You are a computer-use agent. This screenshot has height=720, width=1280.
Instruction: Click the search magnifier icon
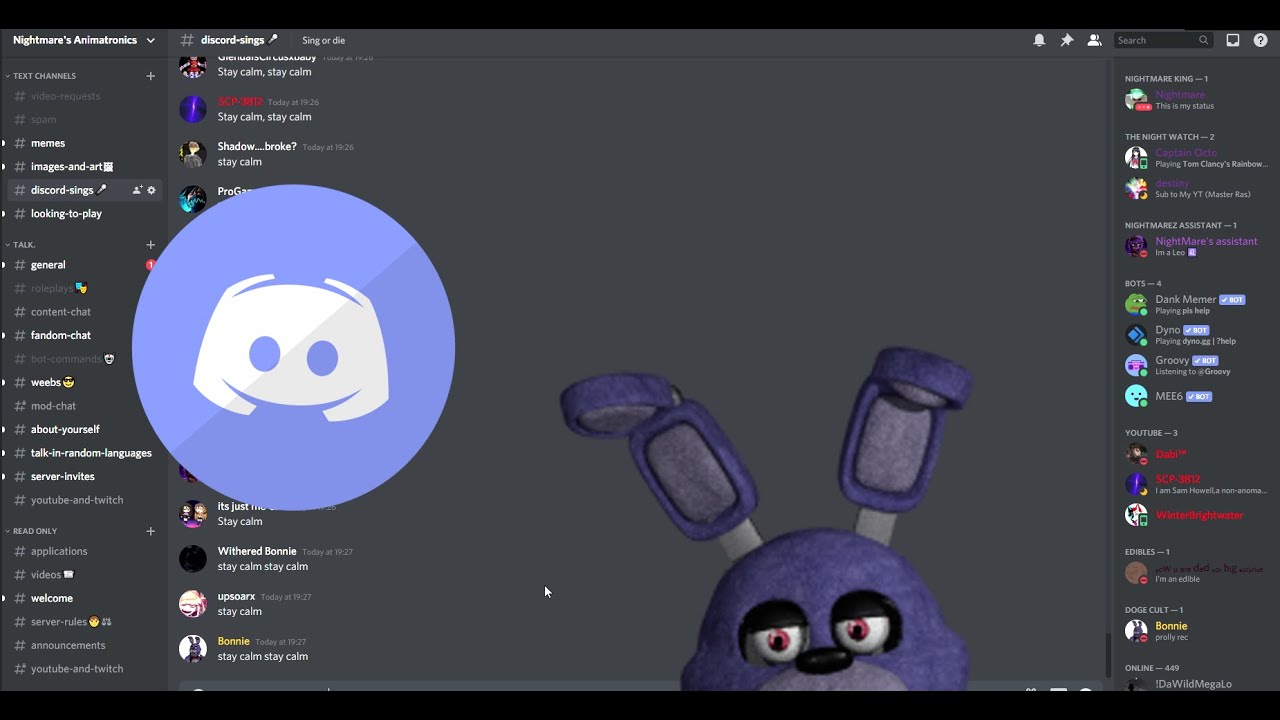(x=1203, y=40)
